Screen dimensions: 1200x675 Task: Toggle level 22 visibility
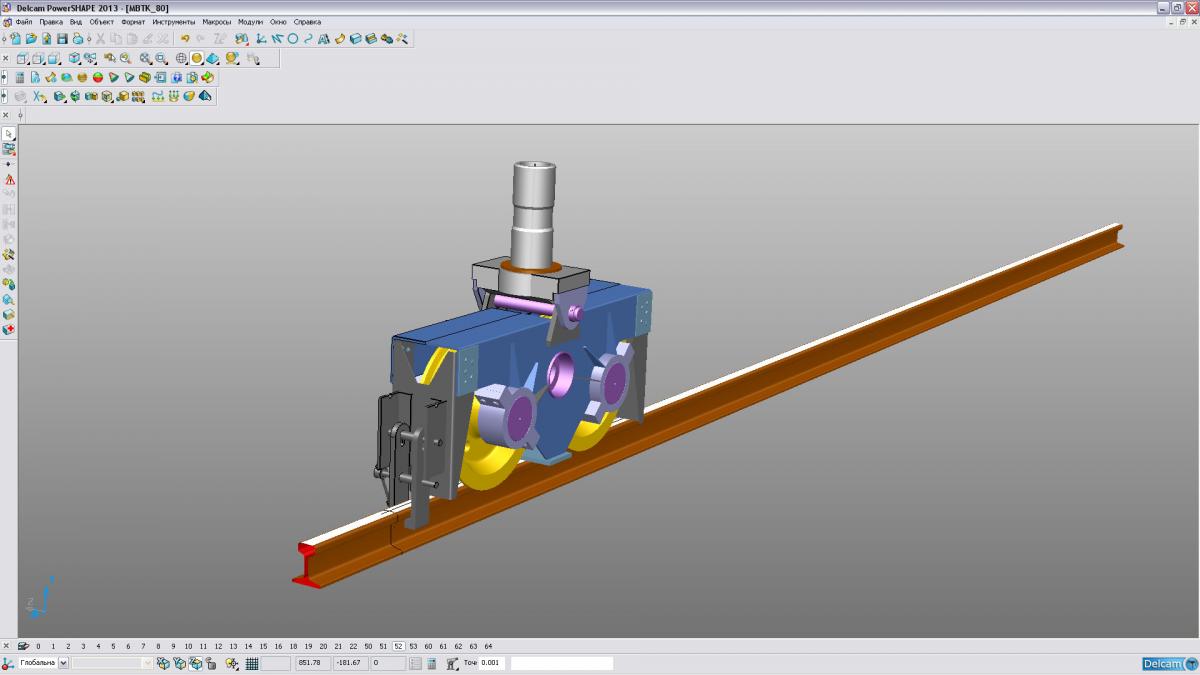tap(353, 646)
